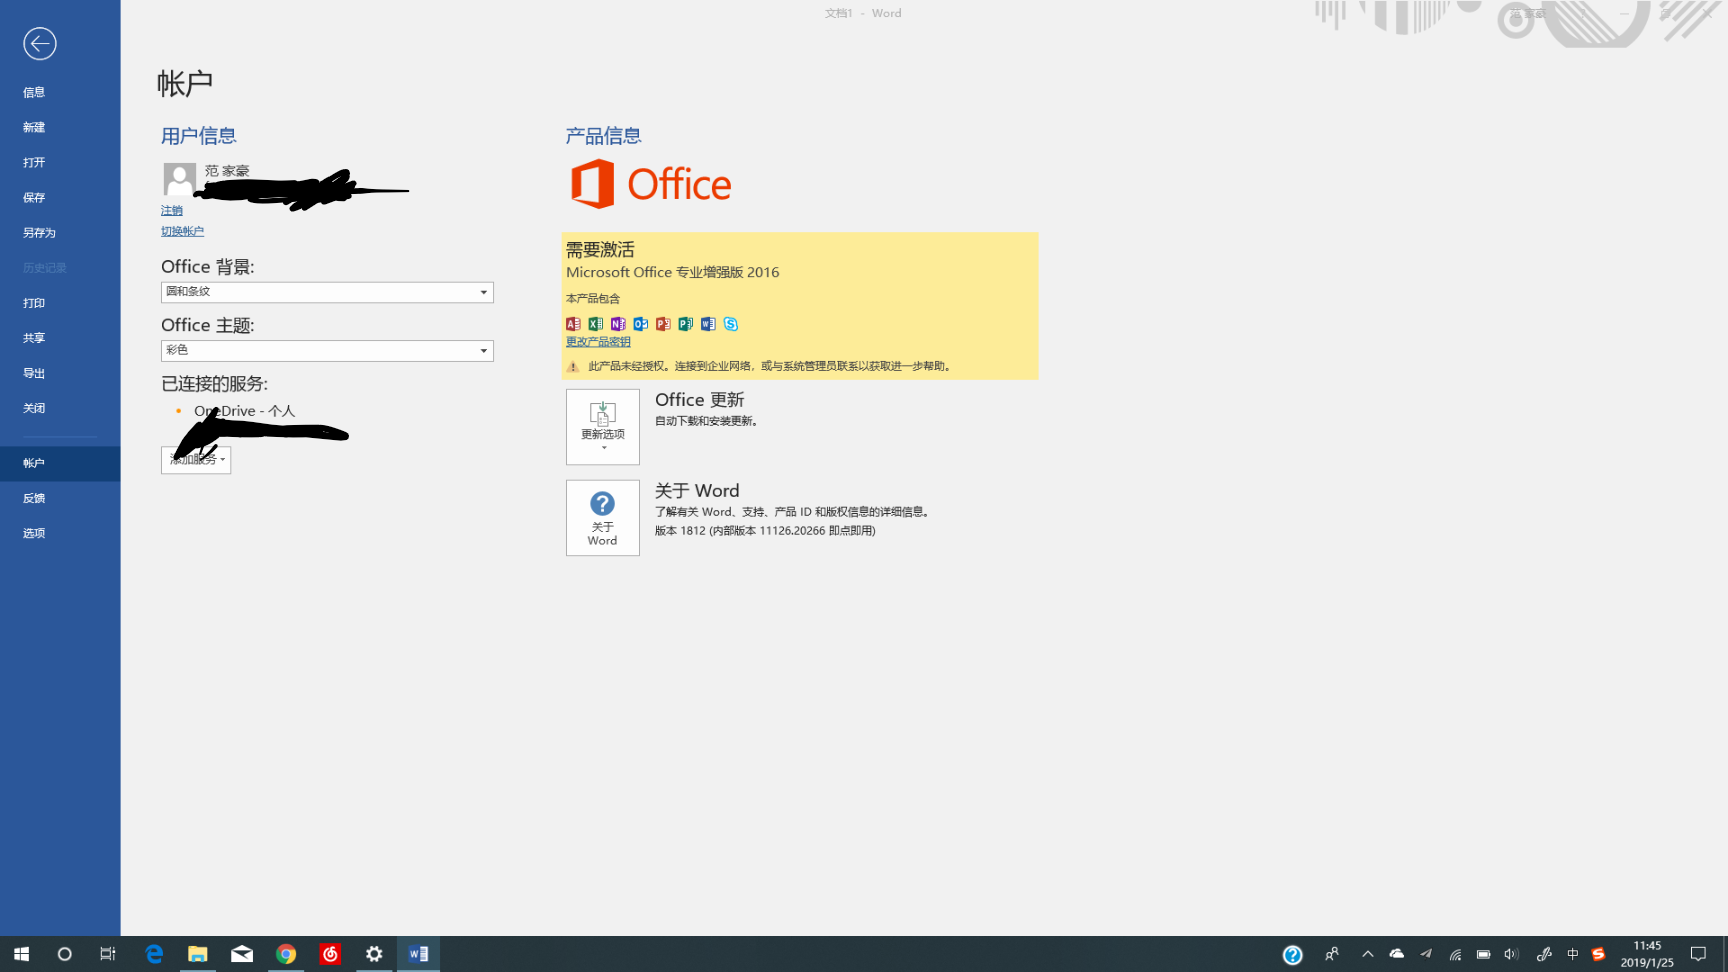The width and height of the screenshot is (1728, 972).
Task: Click the 注销 sign-out link
Action: pyautogui.click(x=172, y=210)
